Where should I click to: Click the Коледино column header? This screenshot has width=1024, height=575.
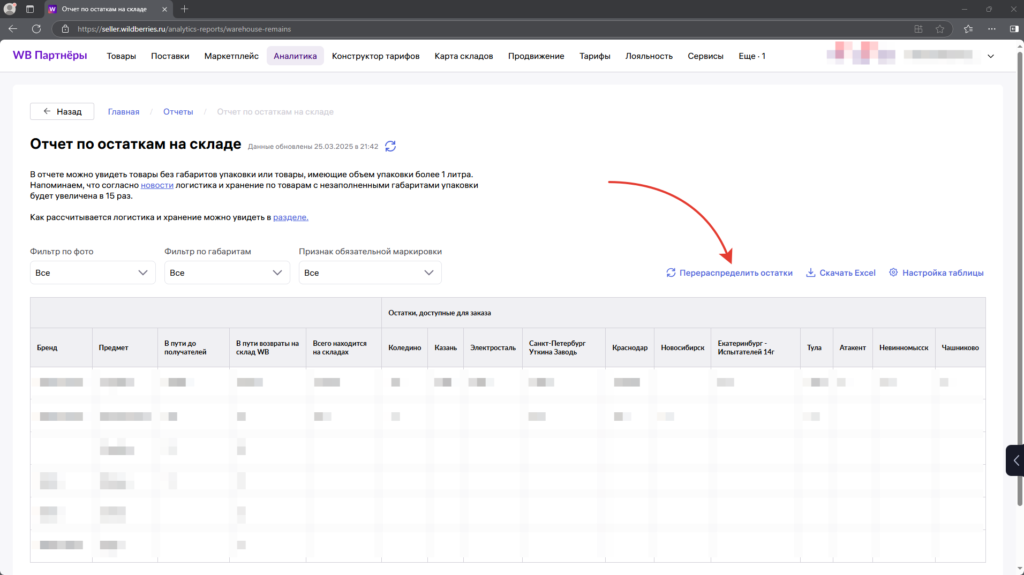(405, 348)
